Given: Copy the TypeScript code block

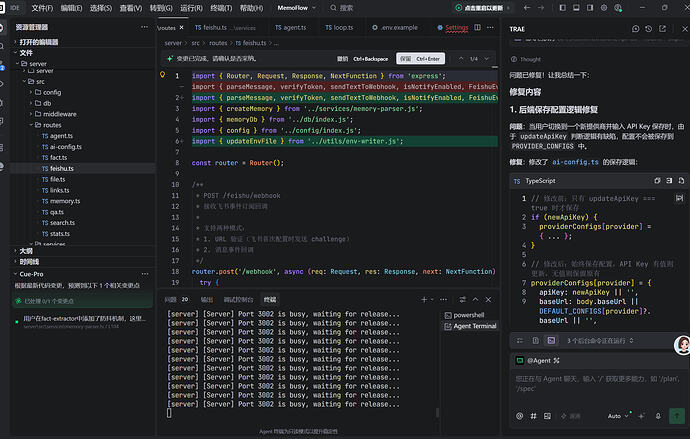Looking at the screenshot, I should pos(657,181).
